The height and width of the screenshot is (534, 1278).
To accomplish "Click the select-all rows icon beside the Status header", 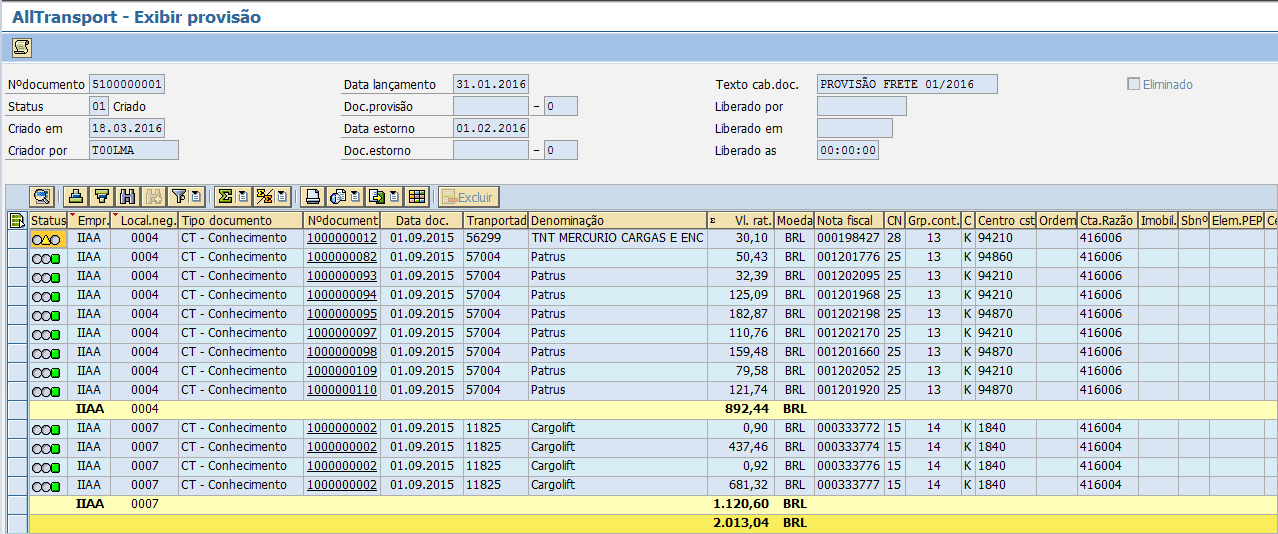I will pos(17,220).
